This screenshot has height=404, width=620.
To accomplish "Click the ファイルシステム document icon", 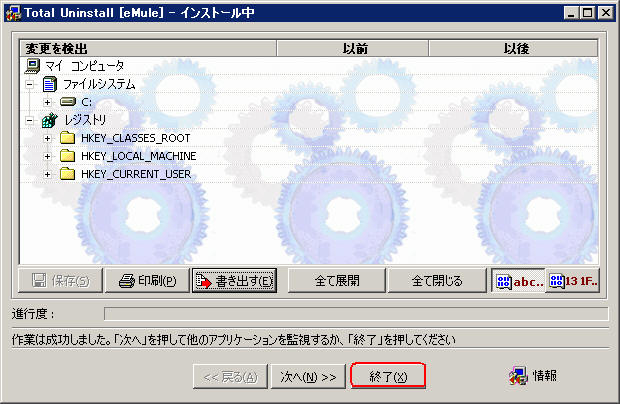I will coord(50,84).
